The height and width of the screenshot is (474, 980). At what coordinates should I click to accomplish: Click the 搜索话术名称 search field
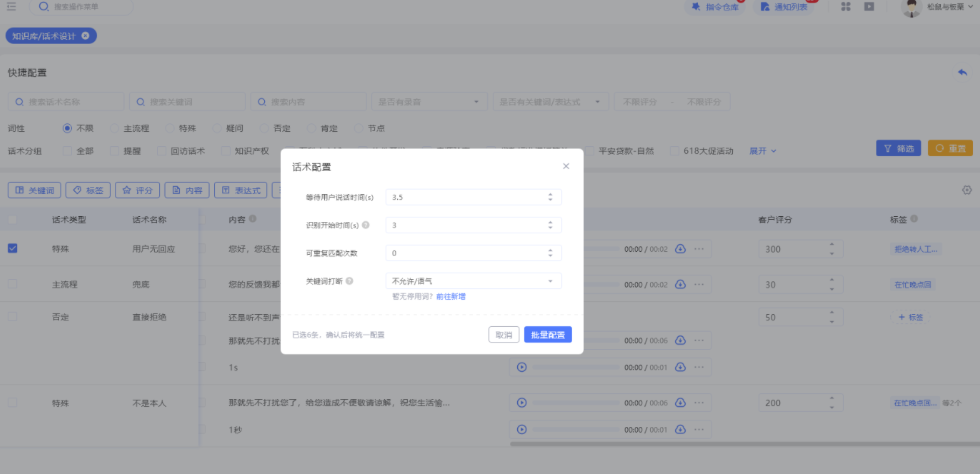point(66,101)
